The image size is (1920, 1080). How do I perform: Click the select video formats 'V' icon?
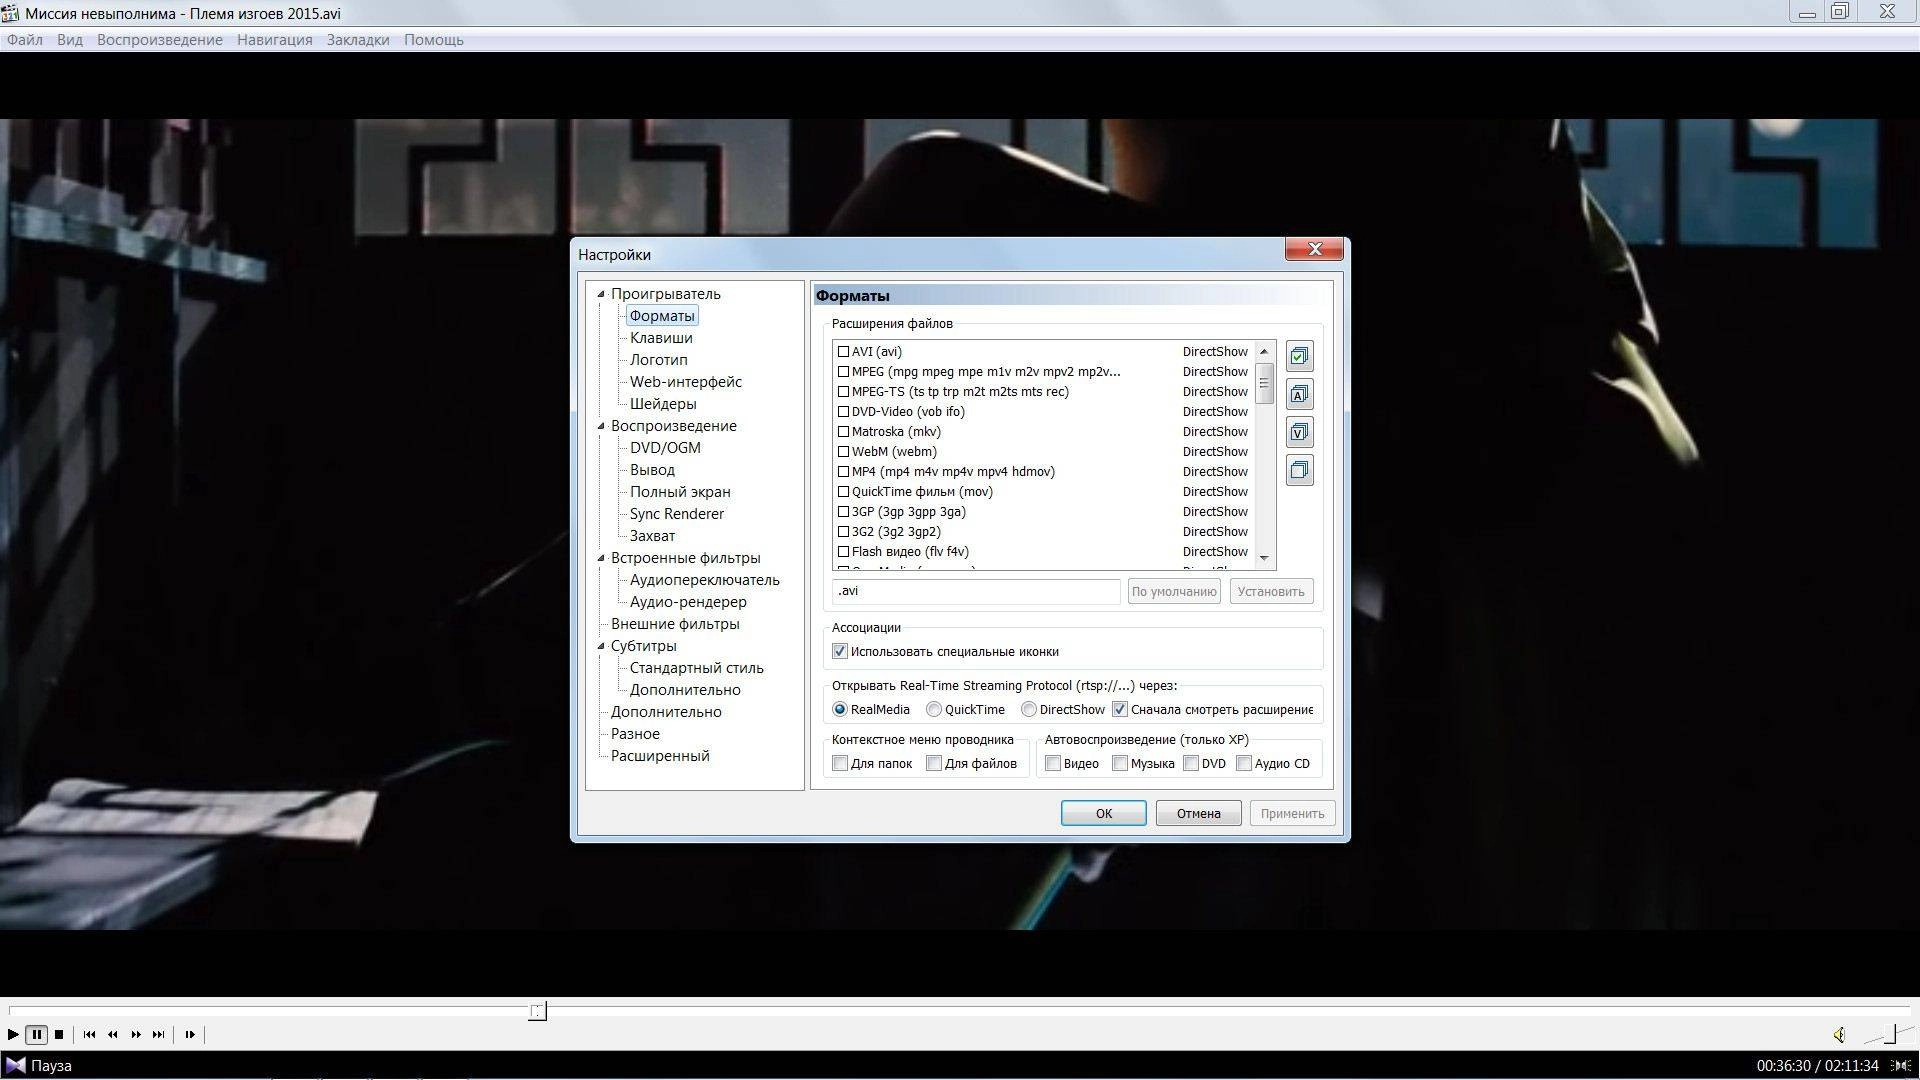pyautogui.click(x=1299, y=432)
